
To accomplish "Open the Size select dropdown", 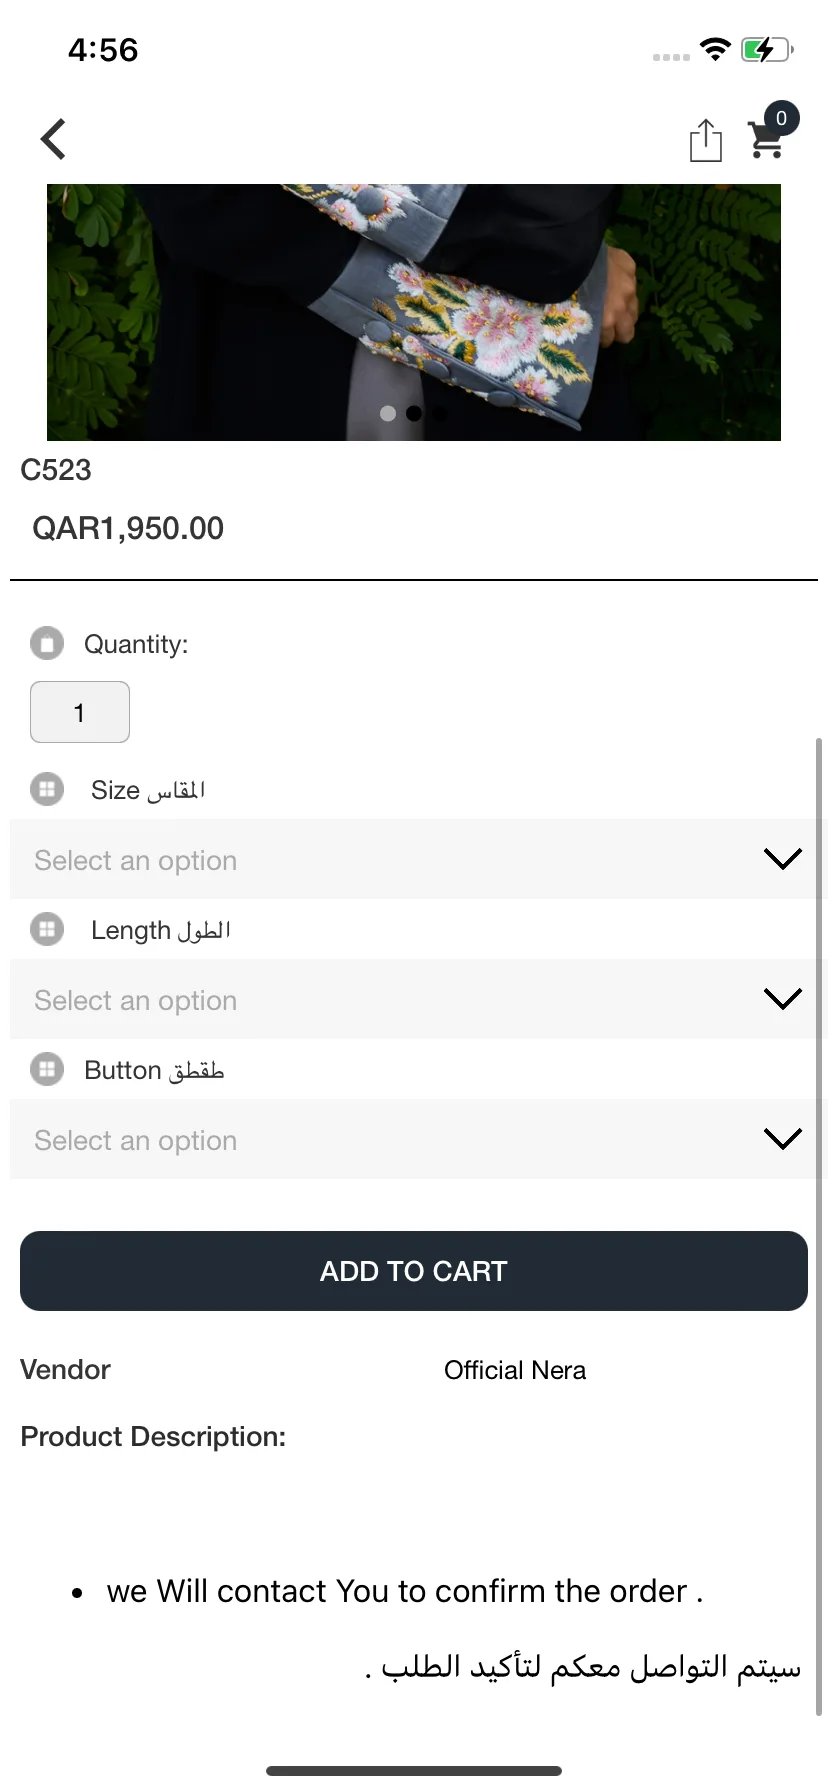I will [x=414, y=859].
